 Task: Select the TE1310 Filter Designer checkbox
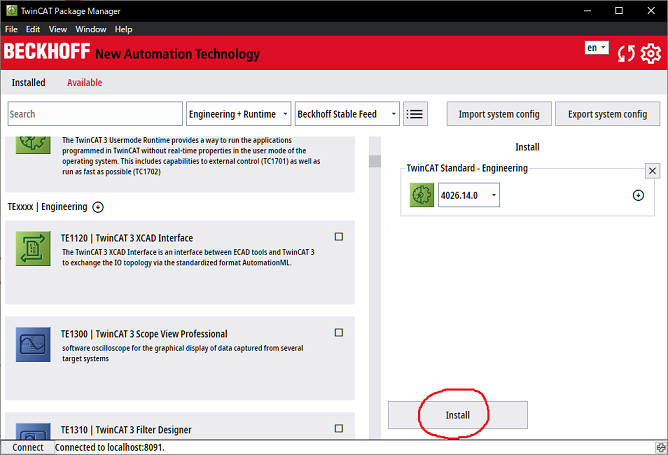pyautogui.click(x=339, y=430)
